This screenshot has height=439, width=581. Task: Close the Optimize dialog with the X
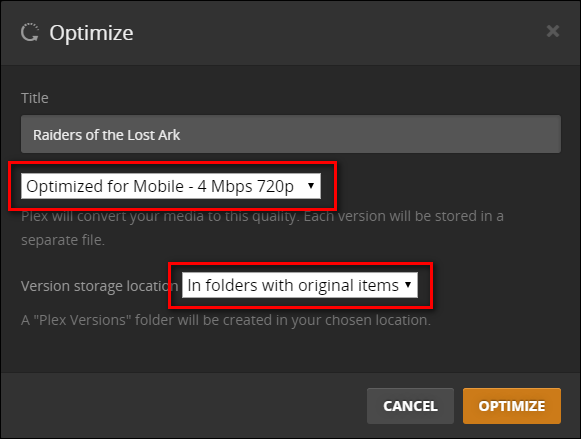point(552,31)
